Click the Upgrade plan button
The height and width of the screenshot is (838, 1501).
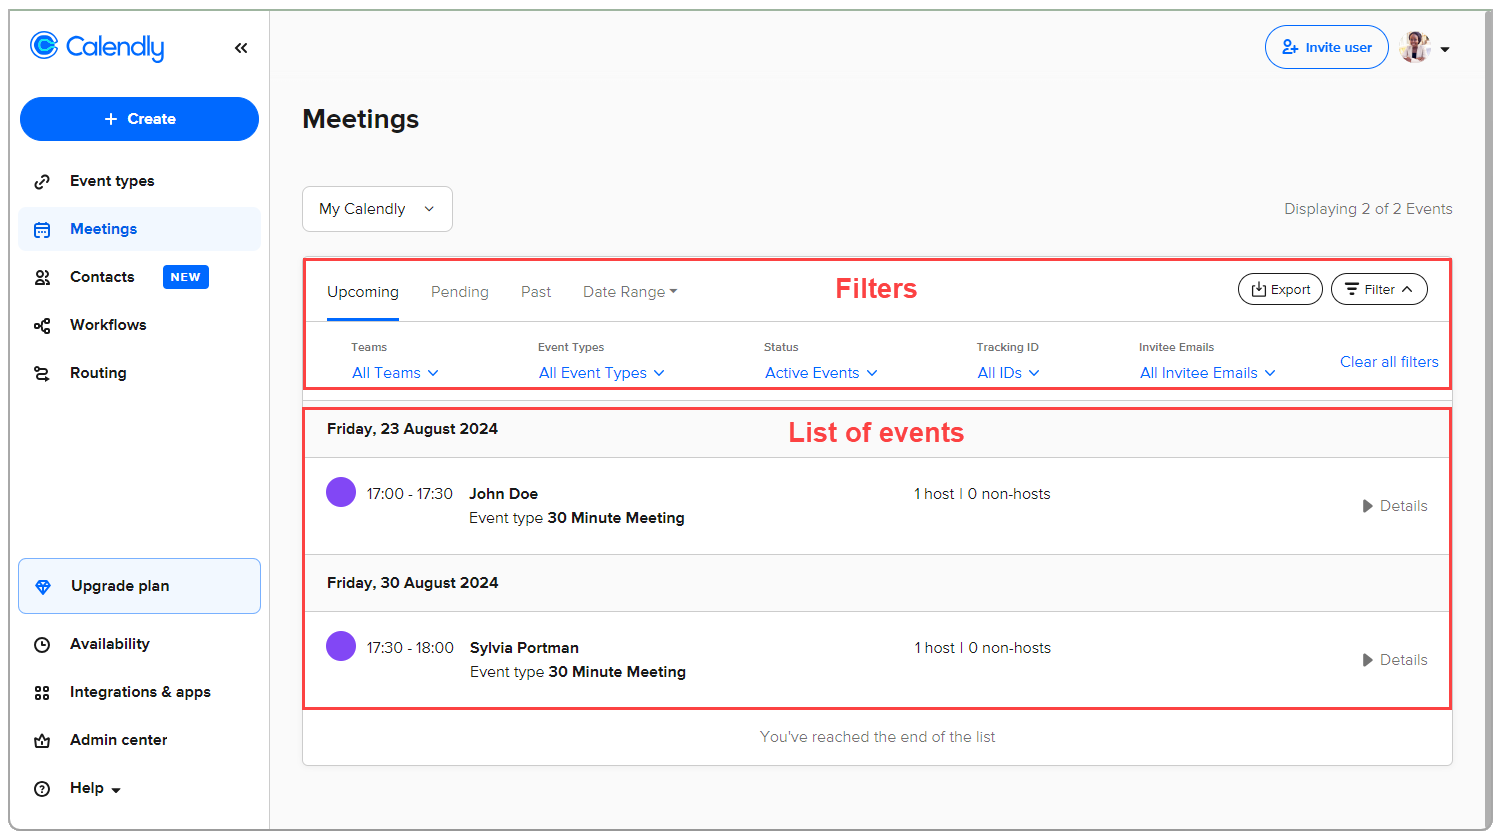[x=139, y=586]
